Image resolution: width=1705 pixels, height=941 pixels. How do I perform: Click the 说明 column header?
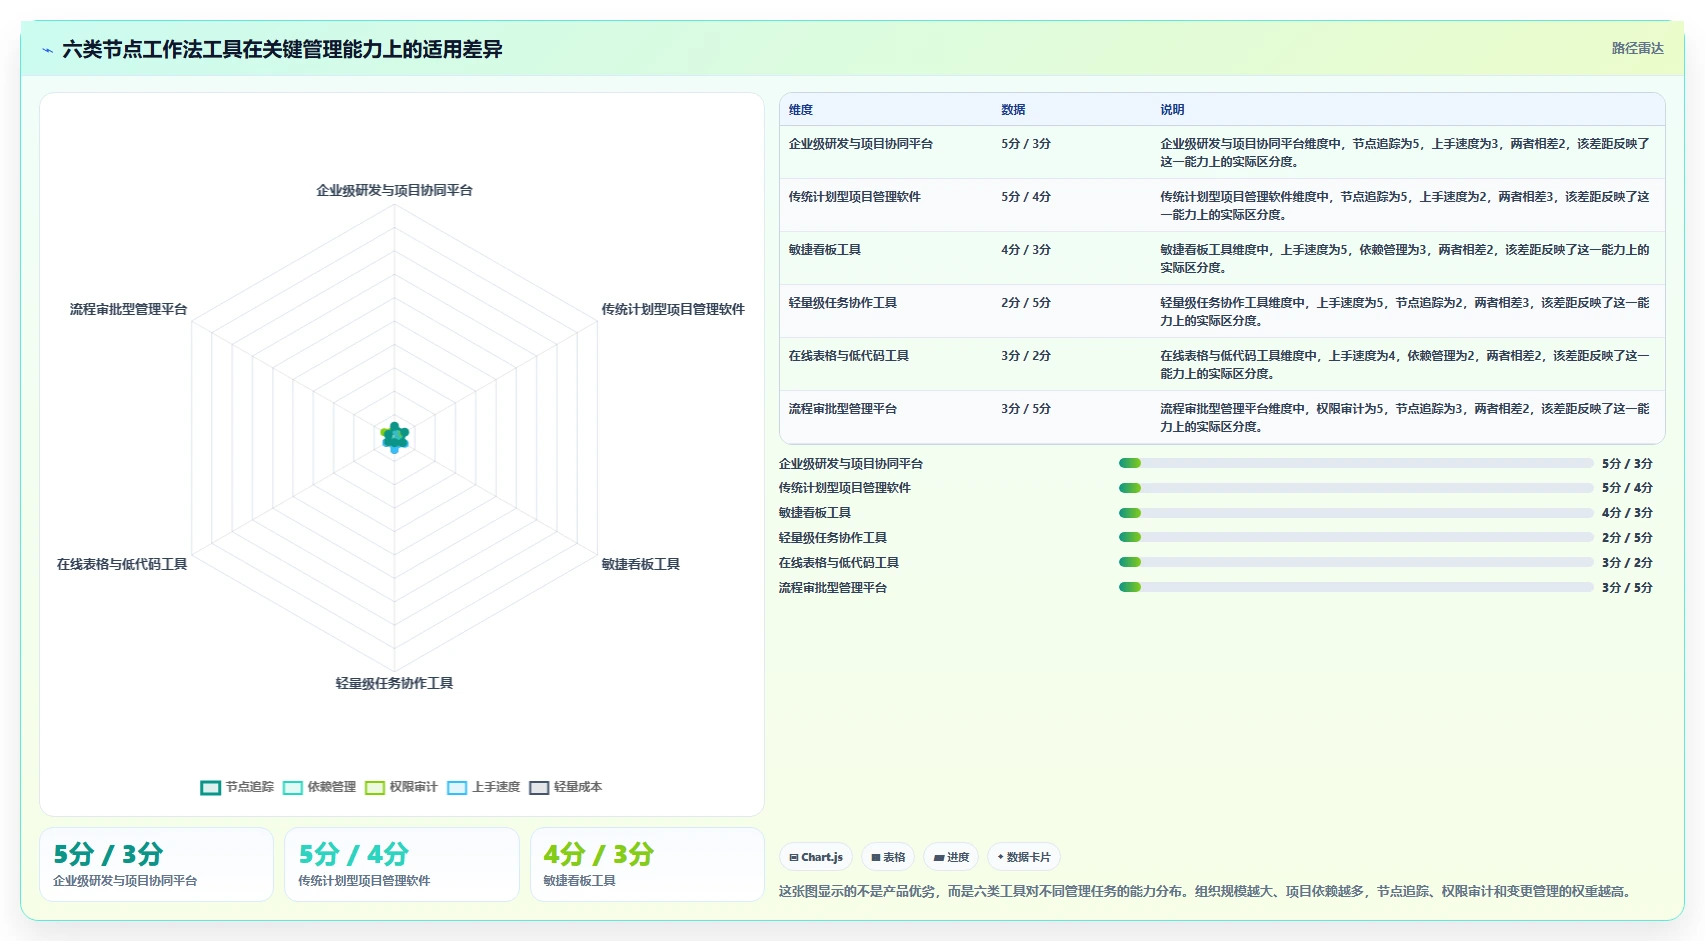(1172, 110)
